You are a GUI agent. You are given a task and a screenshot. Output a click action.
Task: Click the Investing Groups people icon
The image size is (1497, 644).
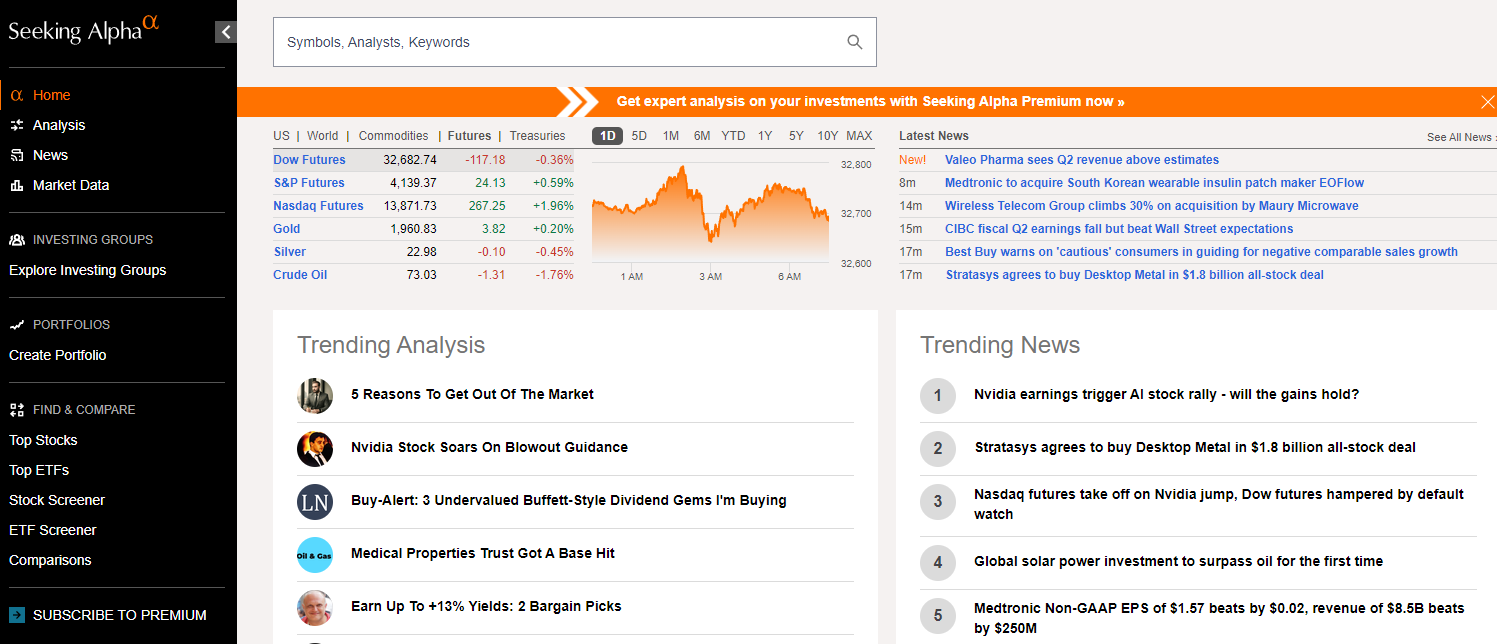[x=17, y=240]
